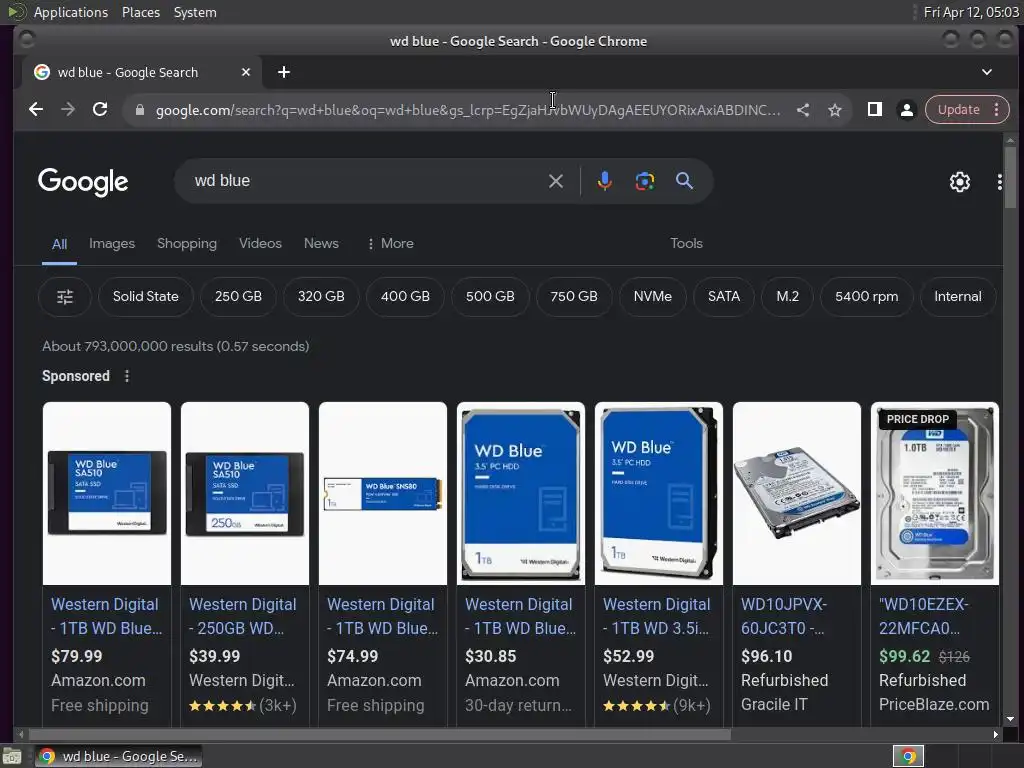Screen dimensions: 1024x768
Task: Open the search Tools options
Action: (x=686, y=243)
